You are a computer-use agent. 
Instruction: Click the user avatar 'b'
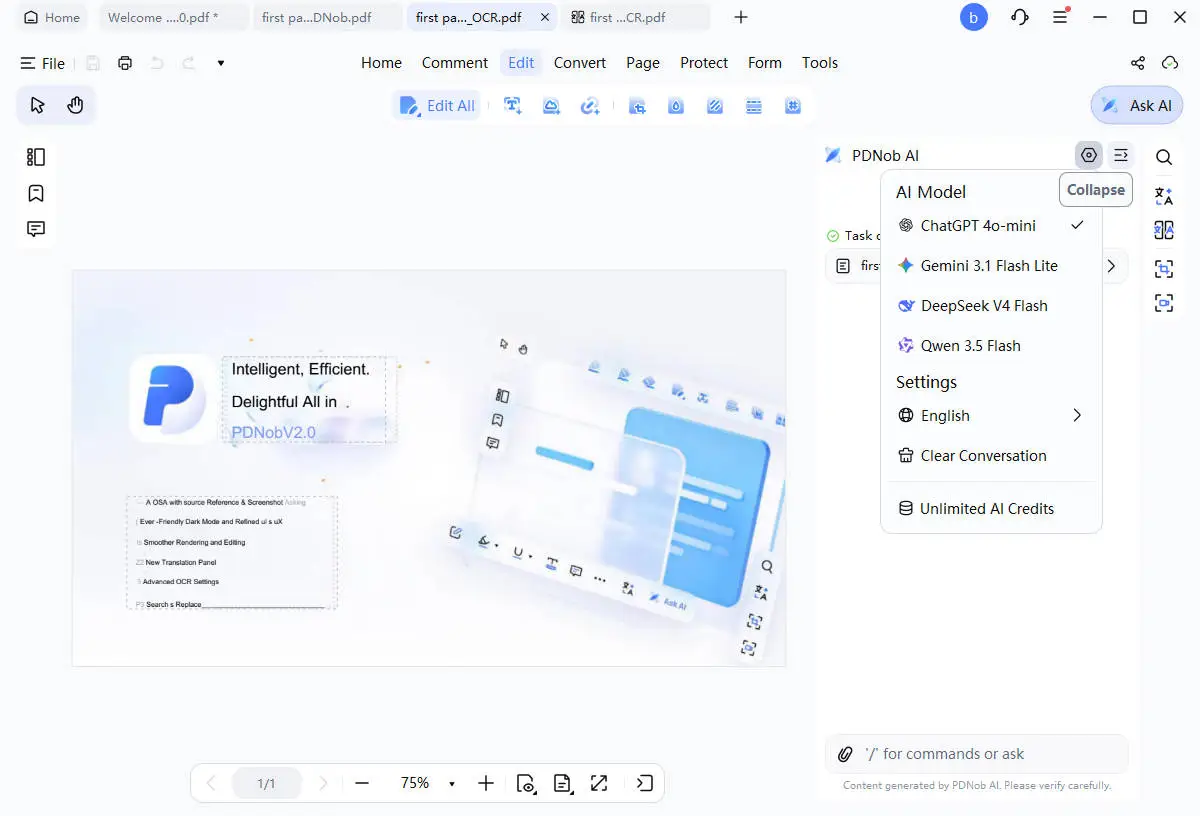[x=974, y=17]
